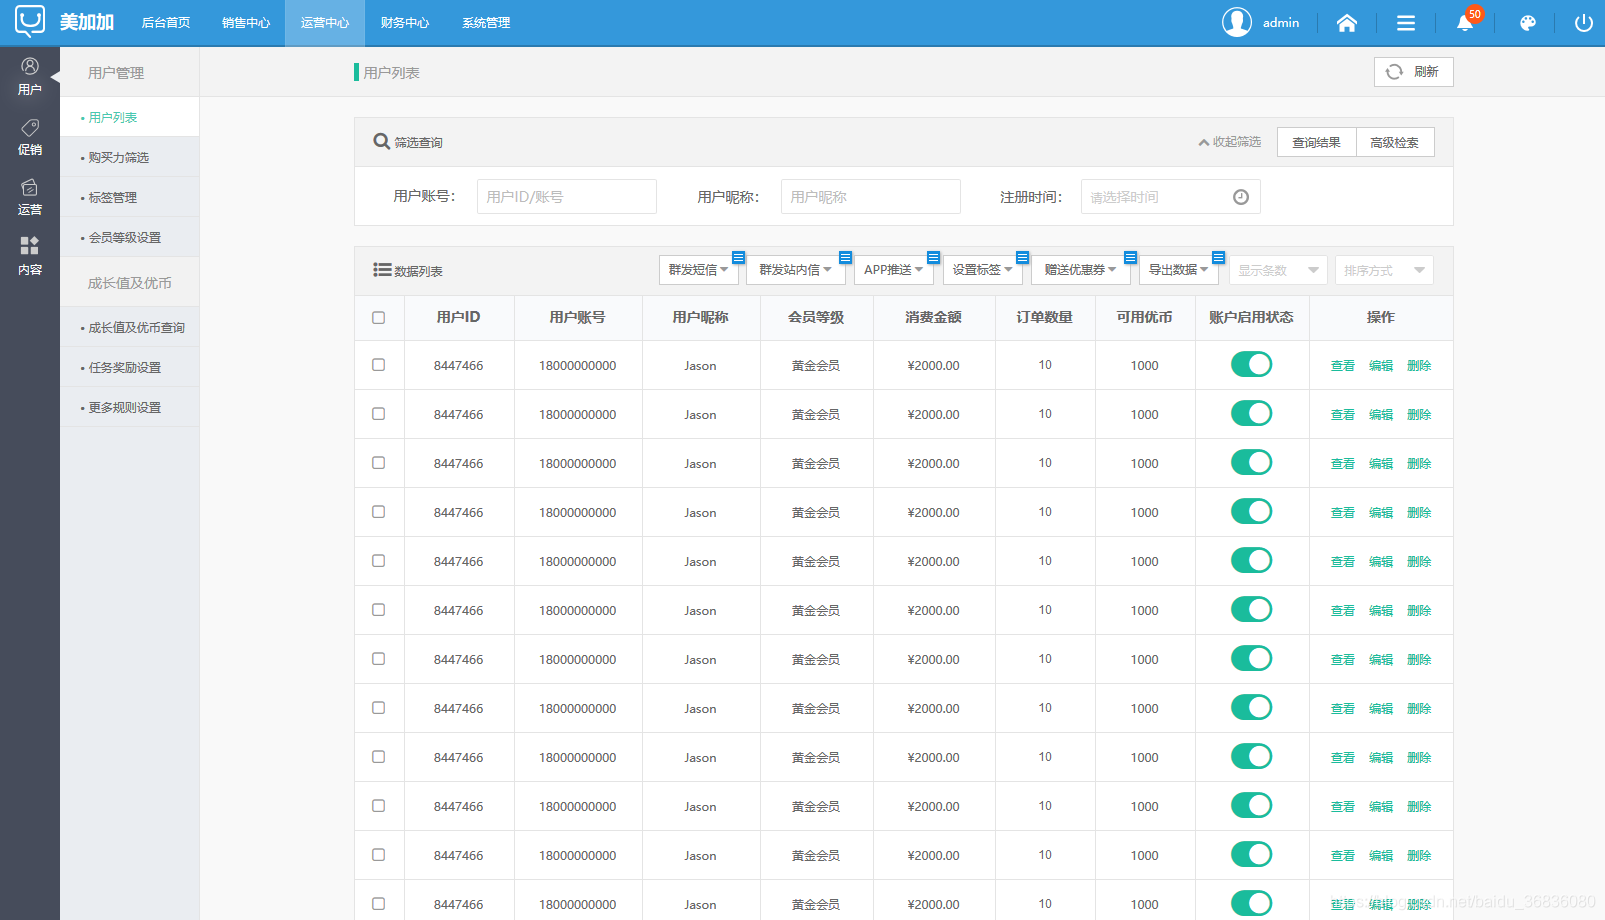
Task: Switch to 财务中心 top menu
Action: [x=404, y=23]
